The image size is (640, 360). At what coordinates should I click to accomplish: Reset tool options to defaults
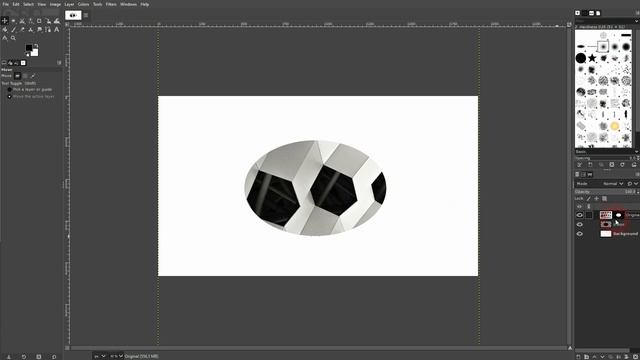click(54, 357)
